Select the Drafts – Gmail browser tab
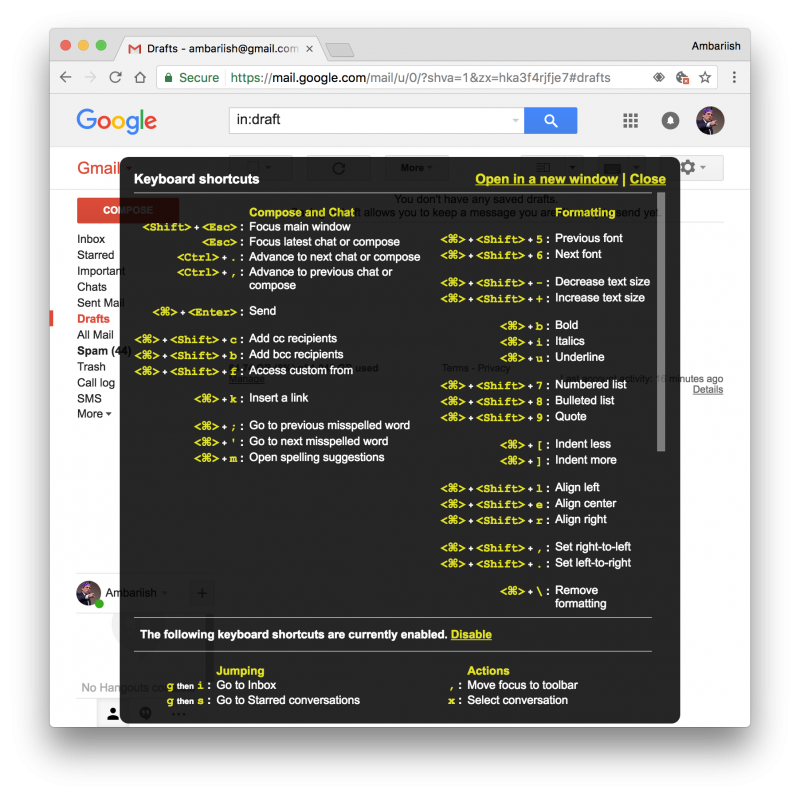 [220, 48]
